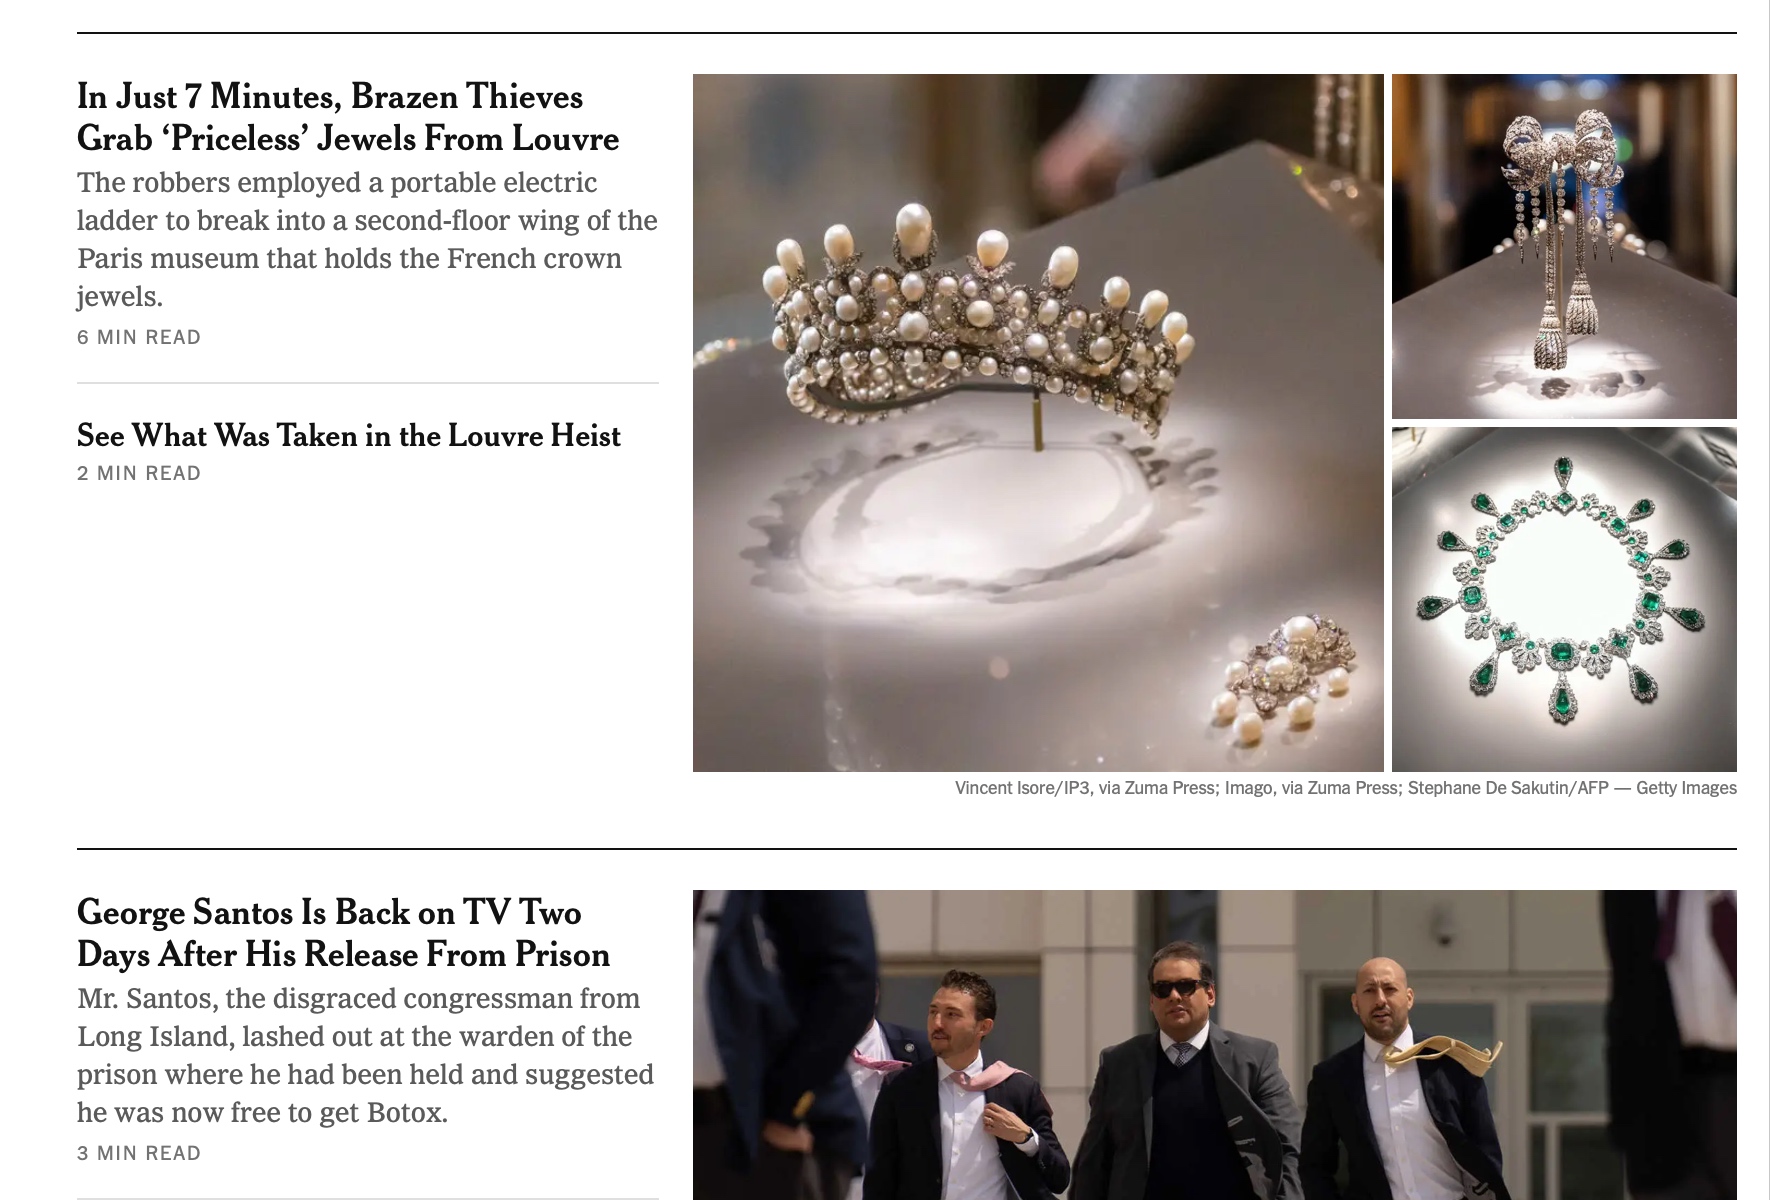Click the Louvre robbers portable ladder summary
Screen dimensions: 1770x1200
click(367, 239)
